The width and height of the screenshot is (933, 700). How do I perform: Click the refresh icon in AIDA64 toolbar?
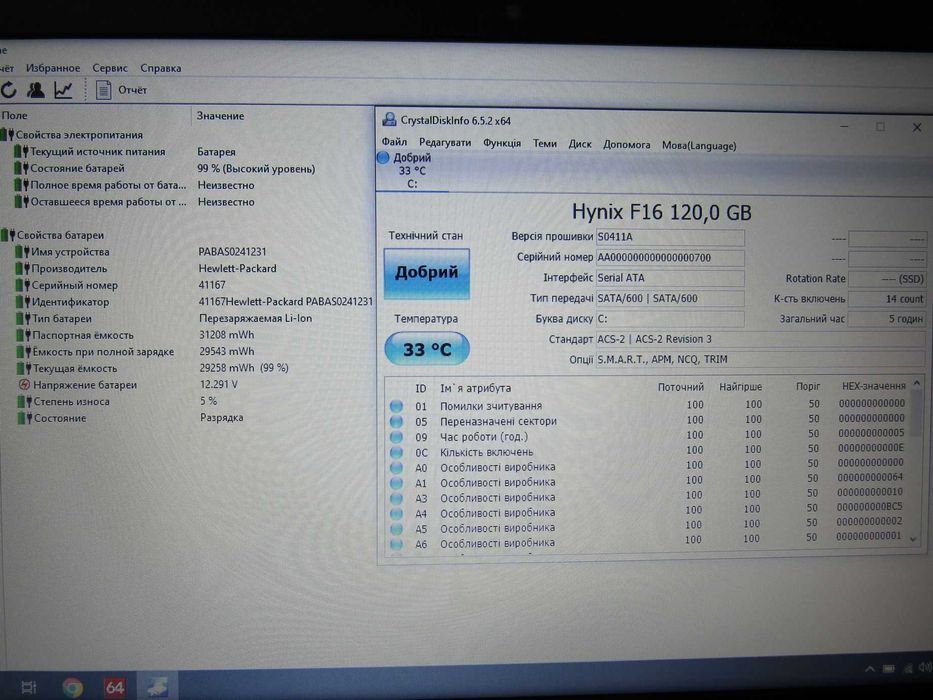[8, 90]
